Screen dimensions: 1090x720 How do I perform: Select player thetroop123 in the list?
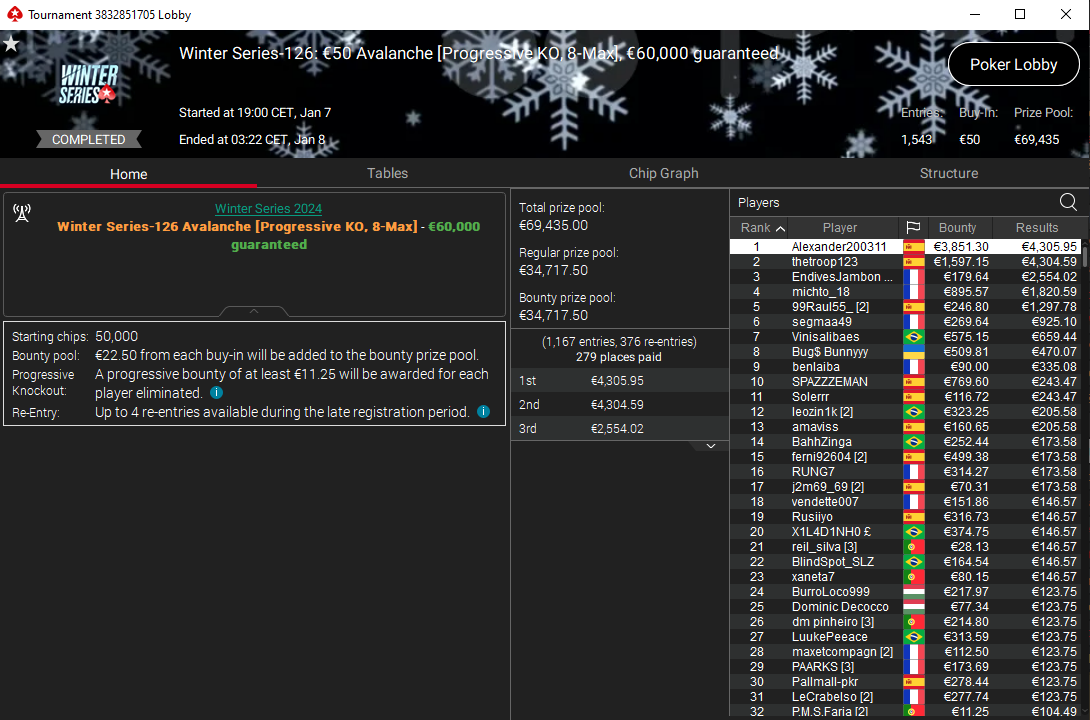(905, 262)
